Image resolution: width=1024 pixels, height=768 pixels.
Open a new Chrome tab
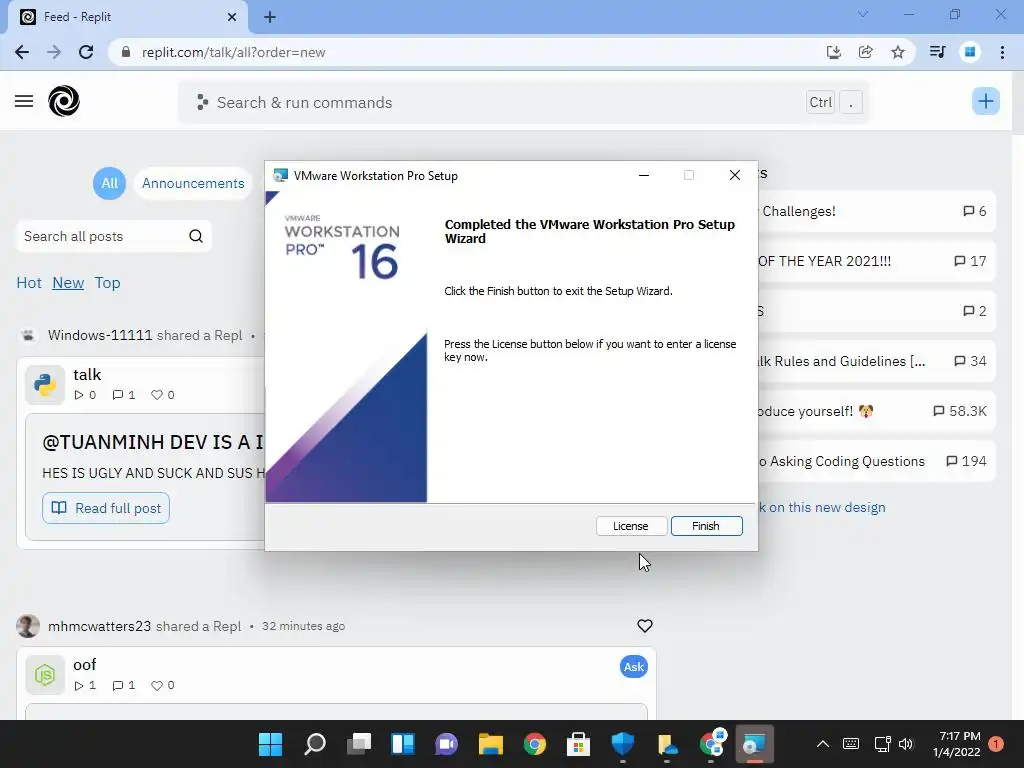click(x=270, y=18)
